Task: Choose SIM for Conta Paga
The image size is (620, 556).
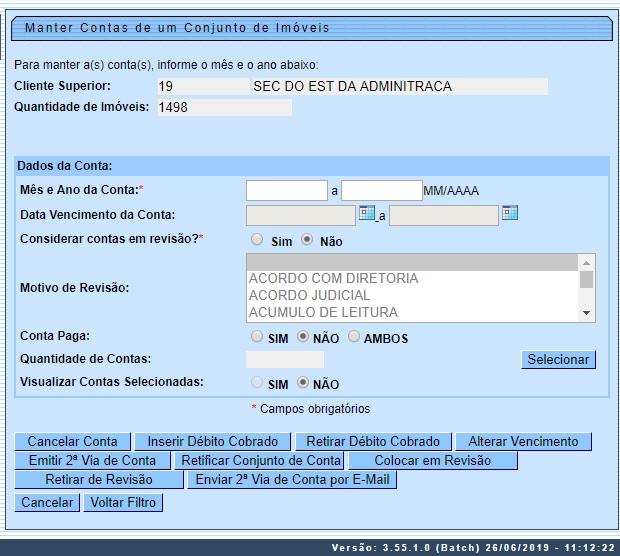Action: click(x=257, y=337)
